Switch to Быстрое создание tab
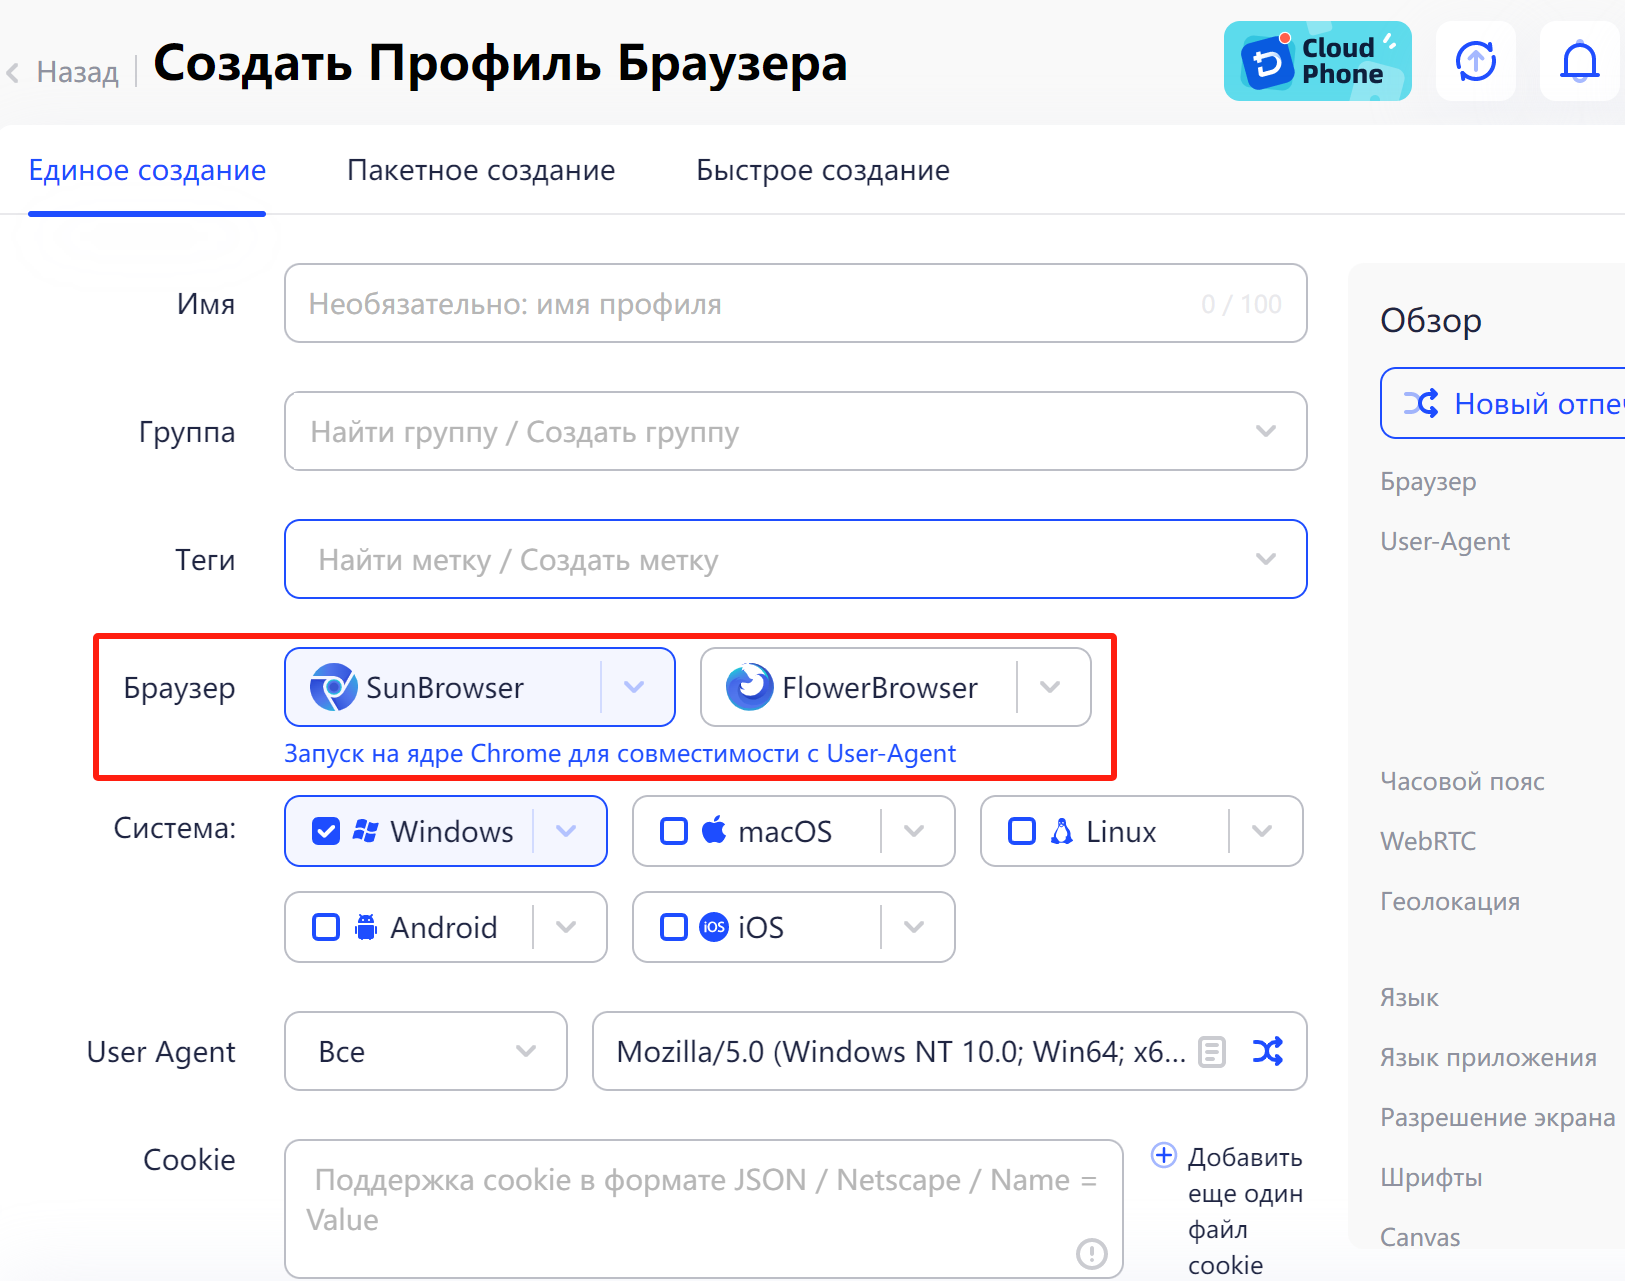The height and width of the screenshot is (1281, 1625). click(823, 170)
